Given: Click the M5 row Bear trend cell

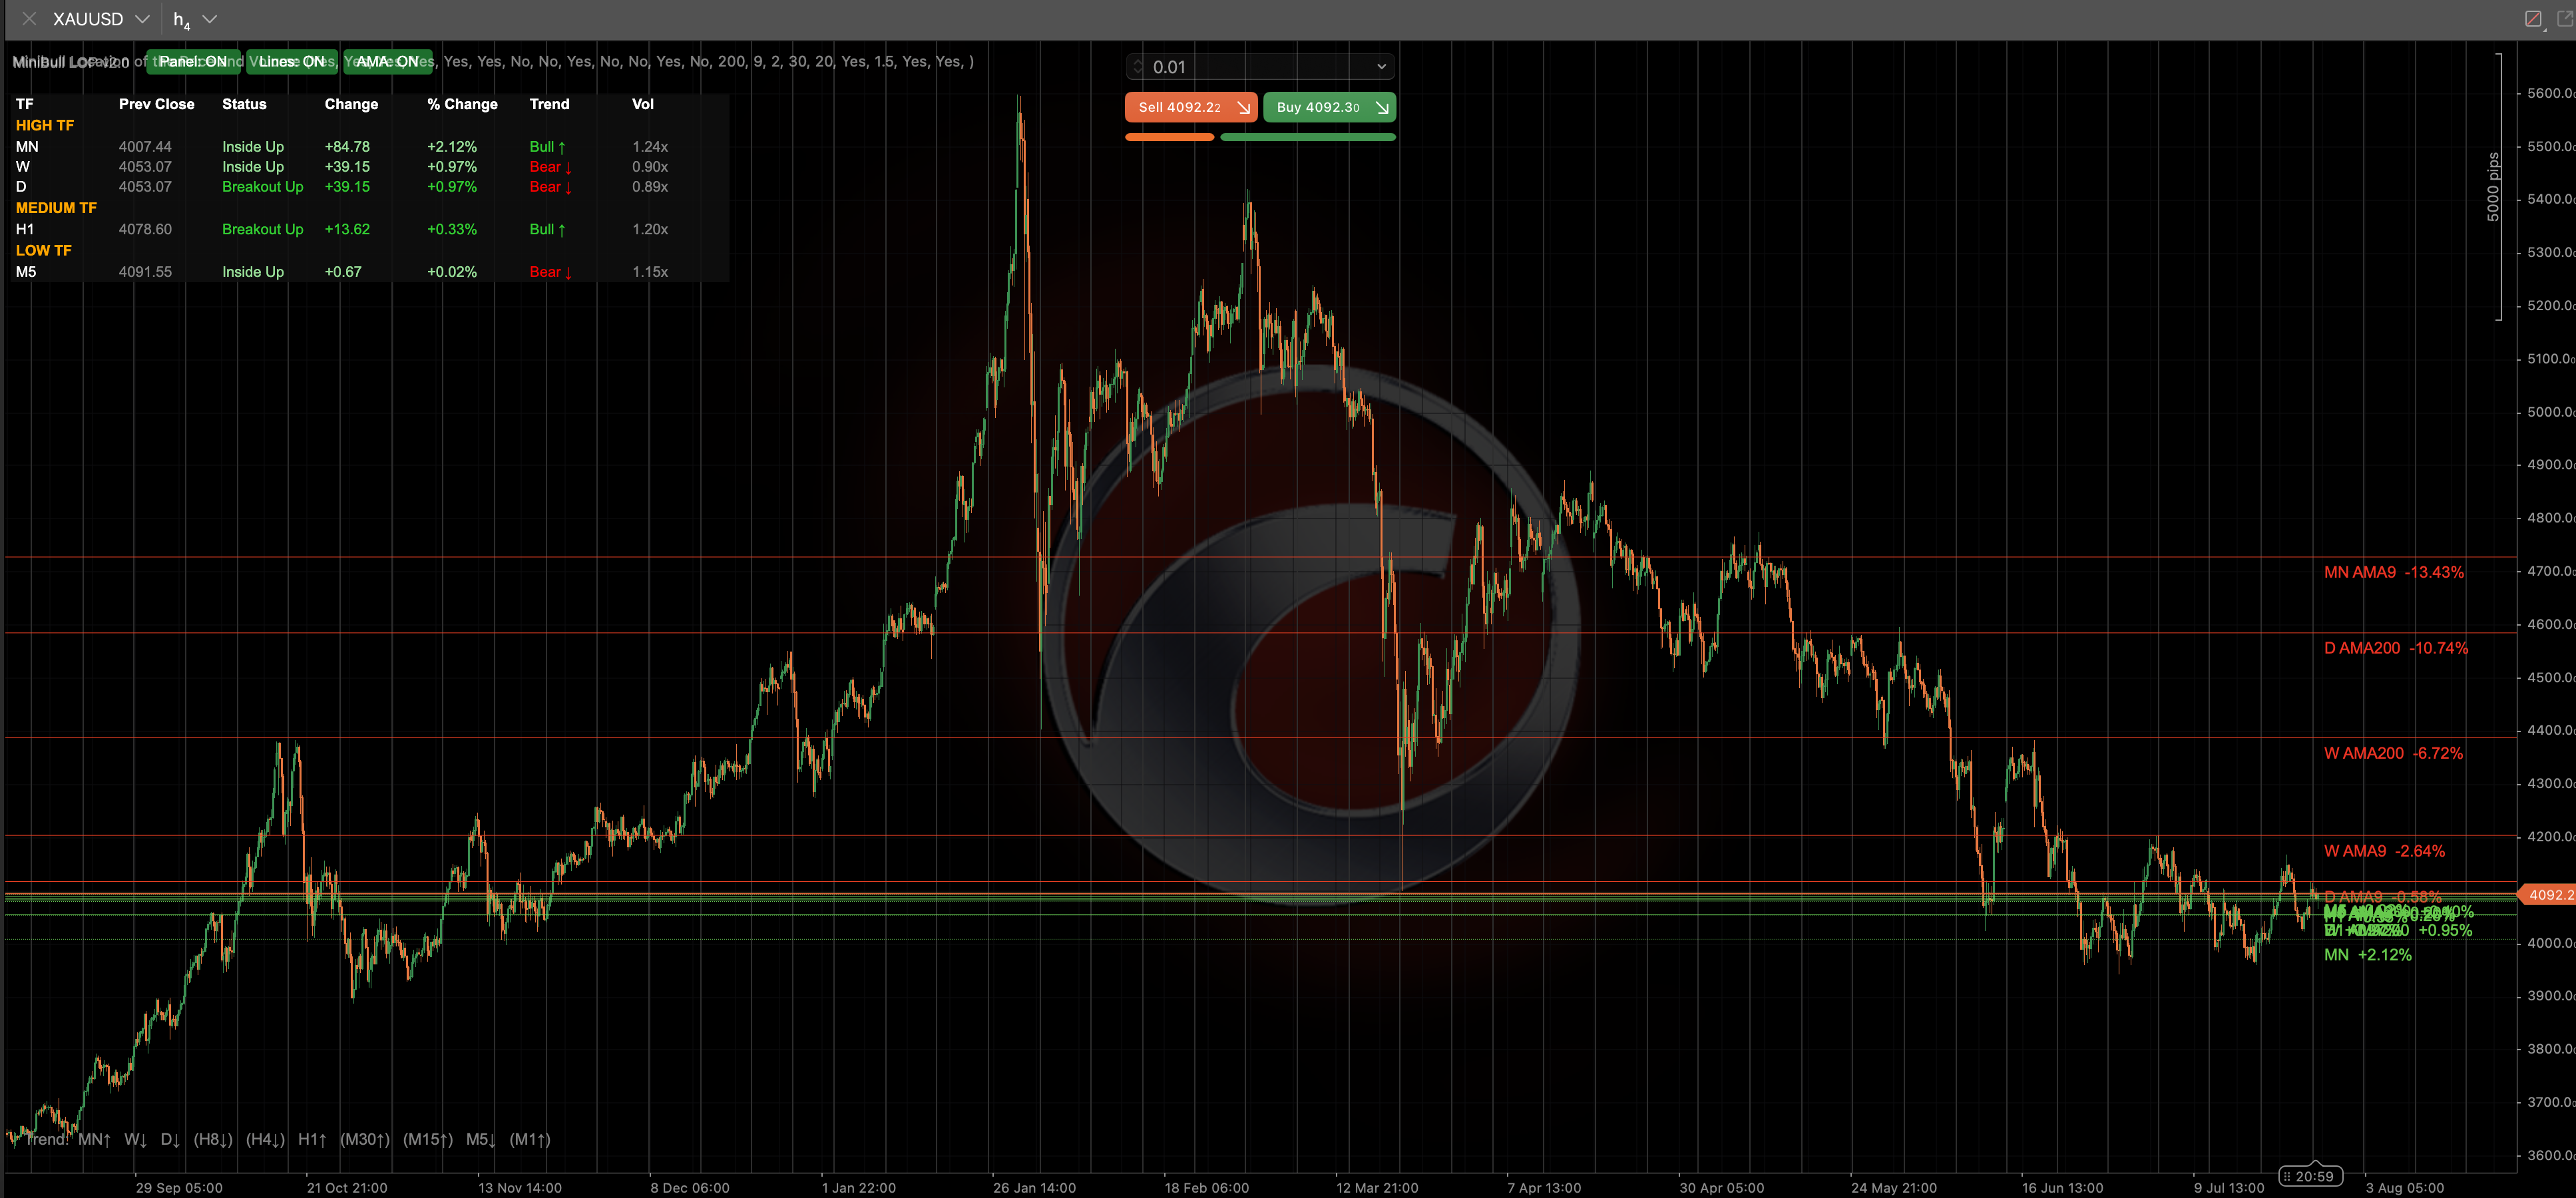Looking at the screenshot, I should pyautogui.click(x=550, y=272).
